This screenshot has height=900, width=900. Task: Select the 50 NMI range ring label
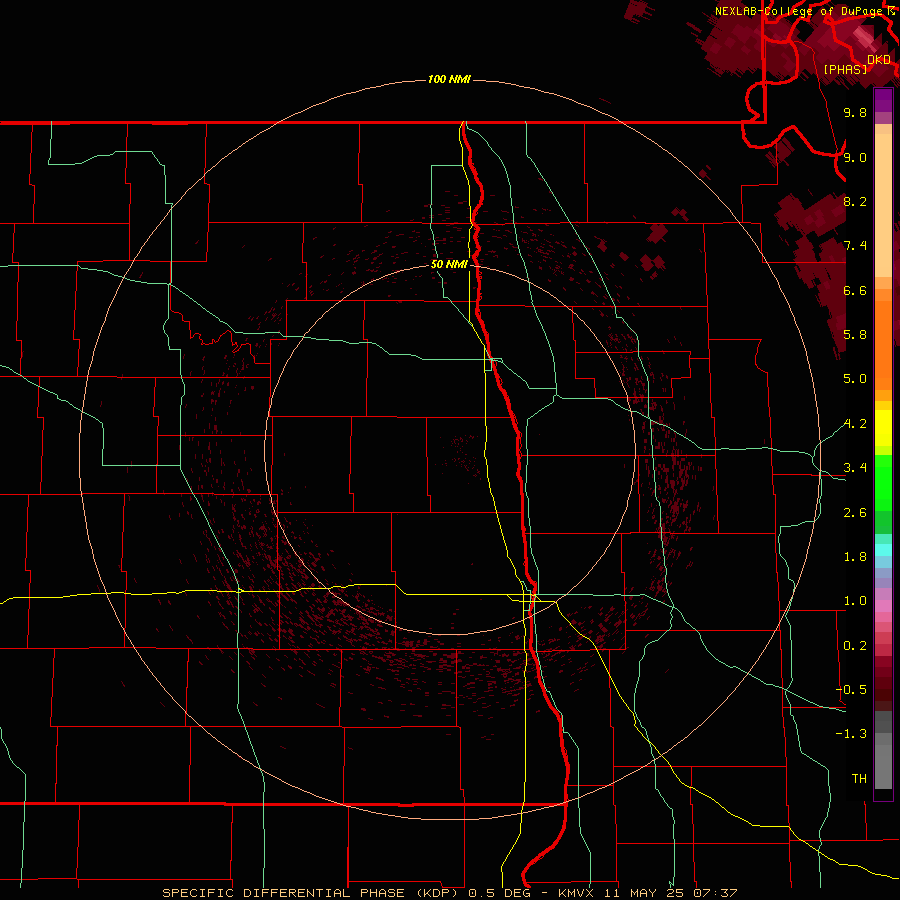(x=449, y=264)
